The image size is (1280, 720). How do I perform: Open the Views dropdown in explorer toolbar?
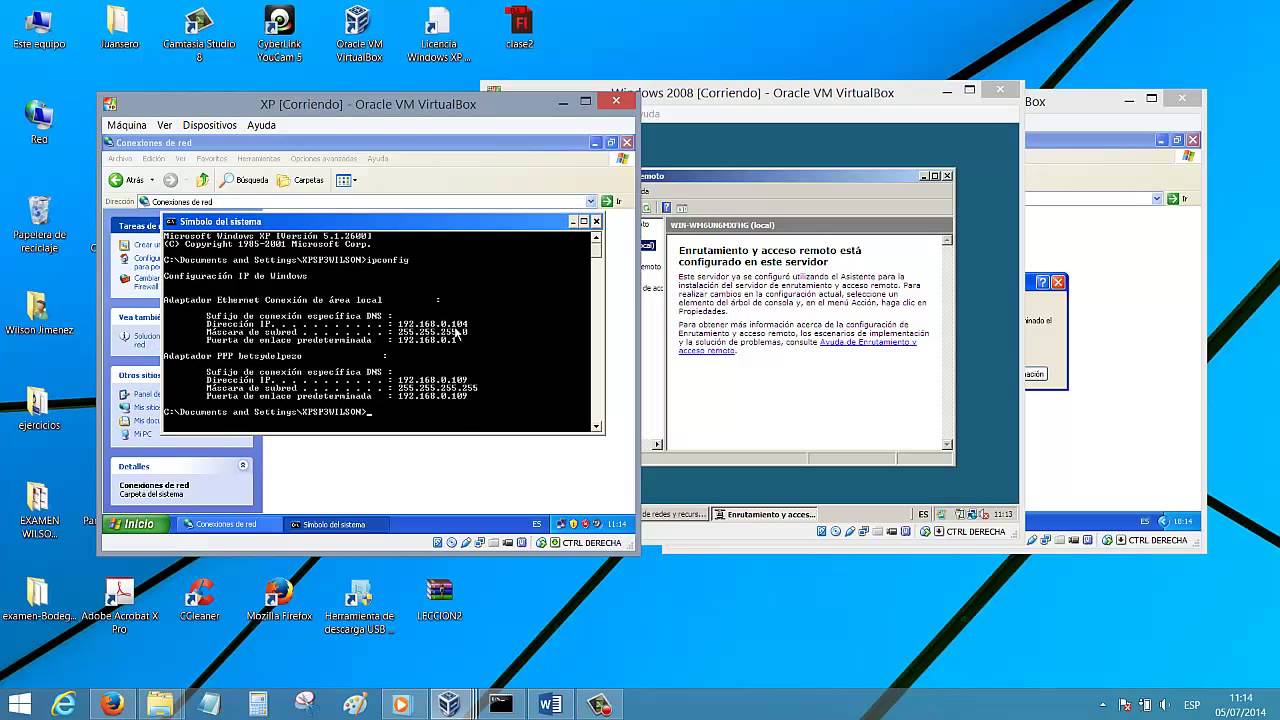click(x=346, y=180)
